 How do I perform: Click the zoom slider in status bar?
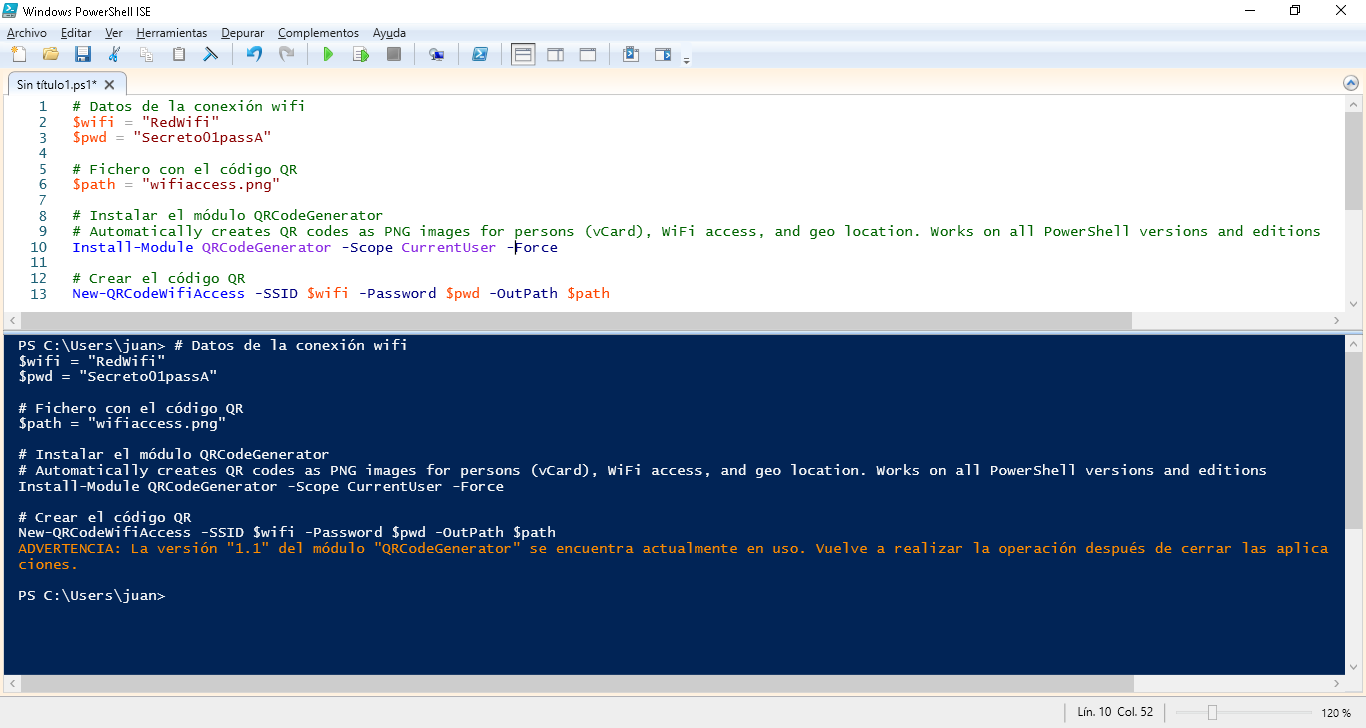pos(1212,713)
